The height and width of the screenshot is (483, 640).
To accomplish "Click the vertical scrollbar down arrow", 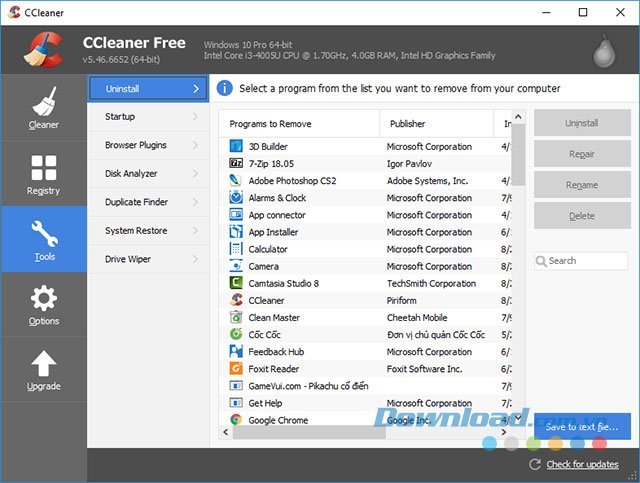I will coord(518,418).
